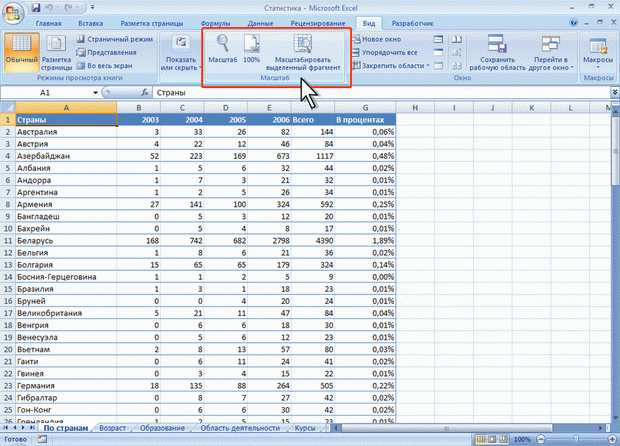This screenshot has height=446, width=620.
Task: Expand the Name Box dropdown
Action: (95, 93)
